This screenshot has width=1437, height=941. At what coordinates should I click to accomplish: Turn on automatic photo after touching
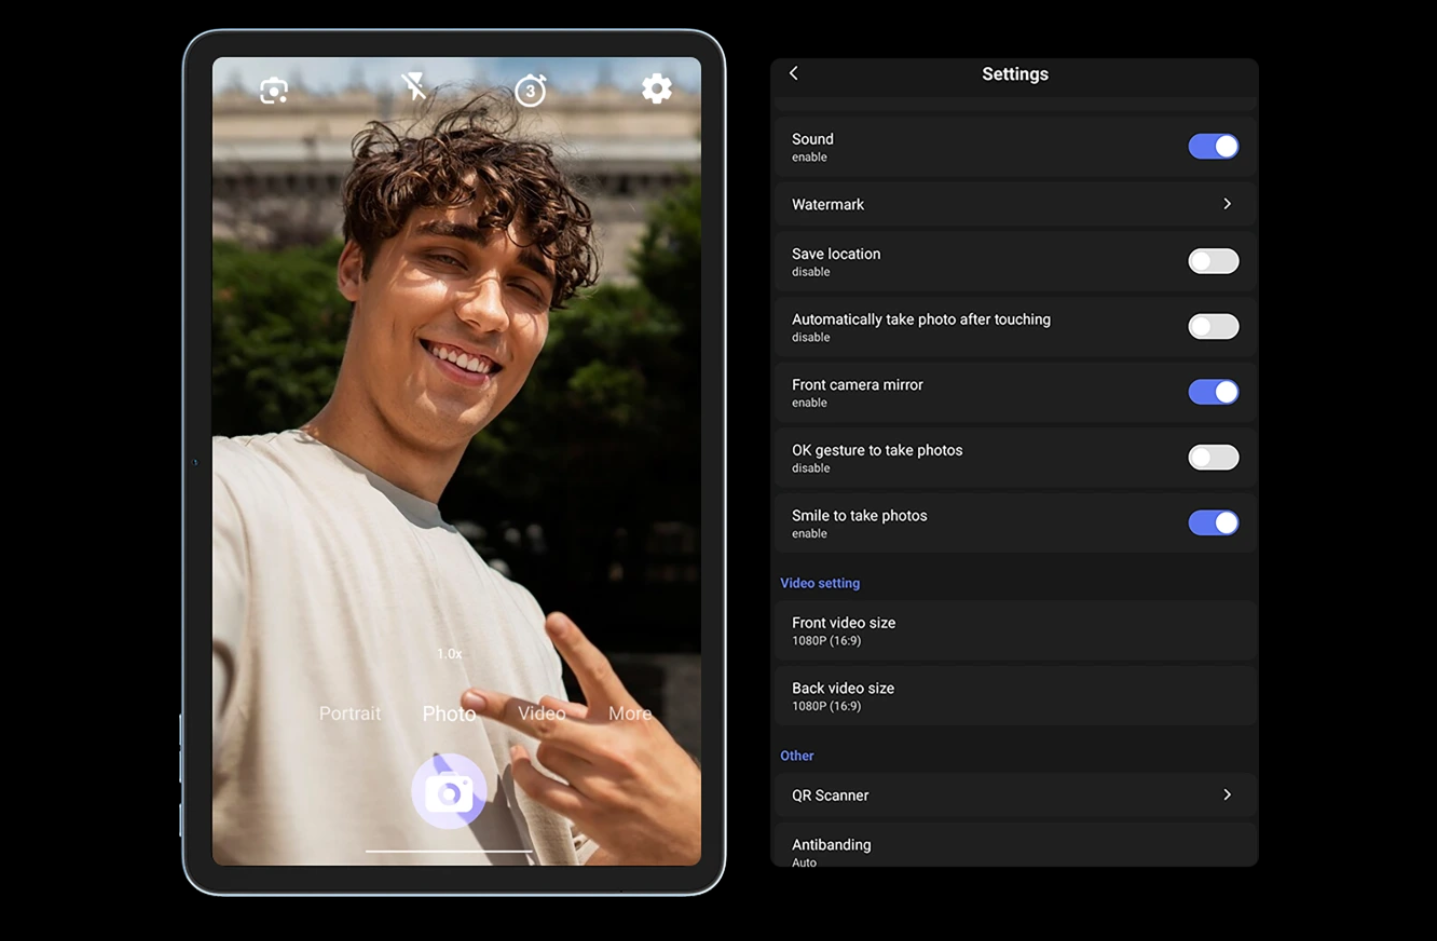pos(1212,327)
